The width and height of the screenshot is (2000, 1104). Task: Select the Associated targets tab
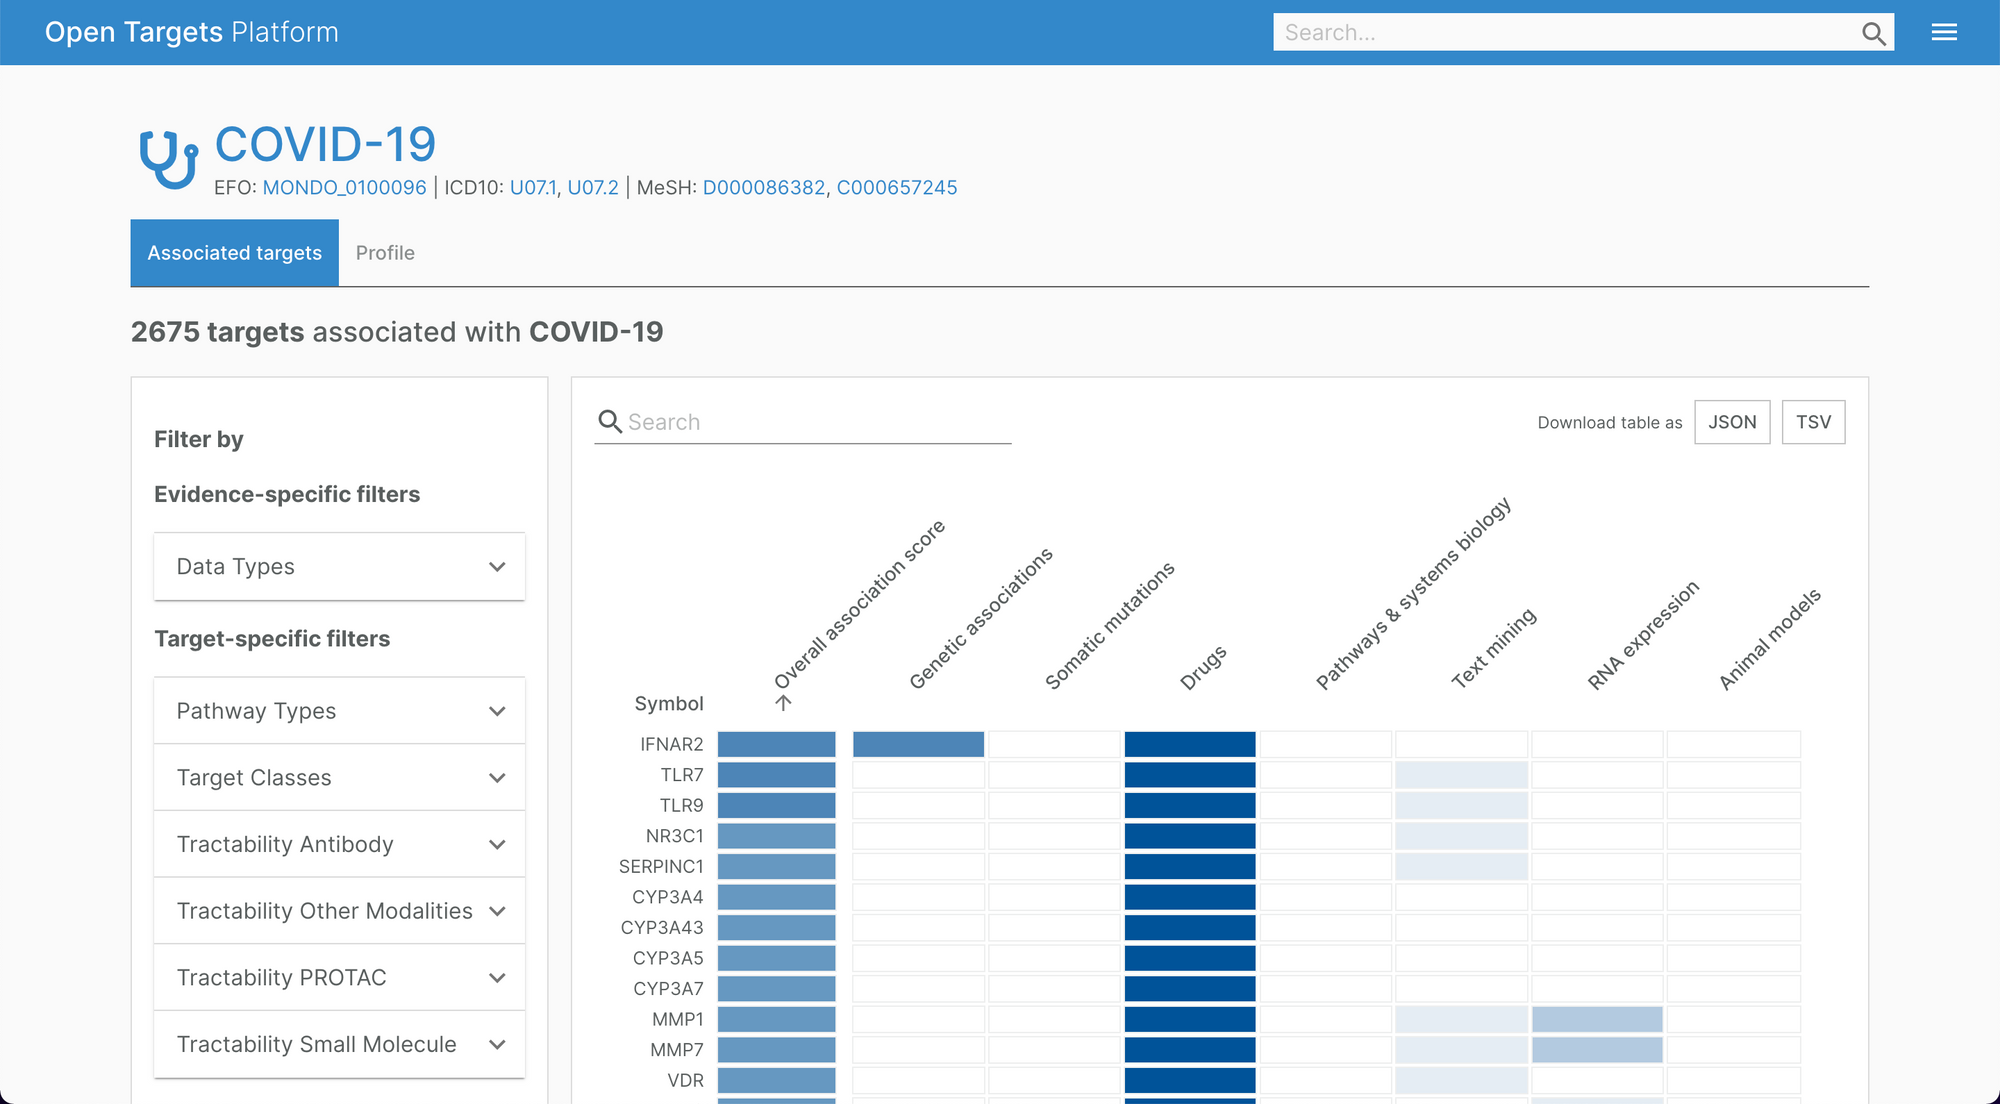tap(235, 253)
